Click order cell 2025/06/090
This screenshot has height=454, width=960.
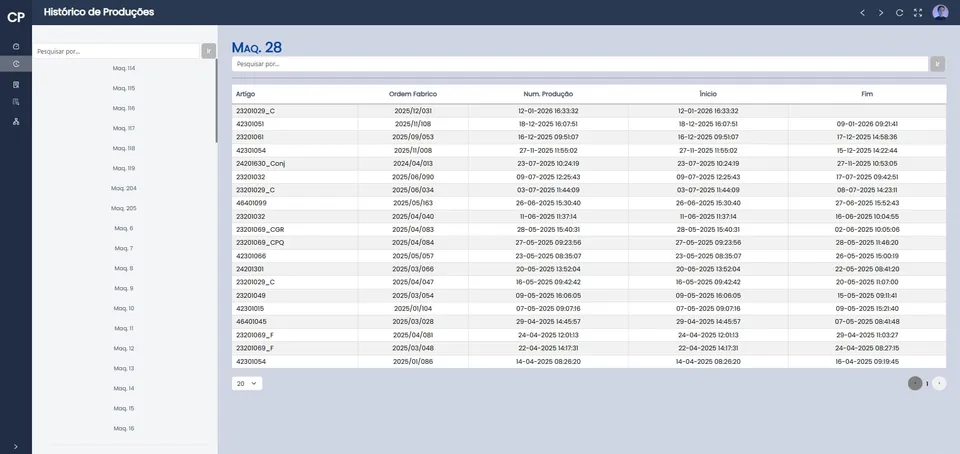[413, 177]
